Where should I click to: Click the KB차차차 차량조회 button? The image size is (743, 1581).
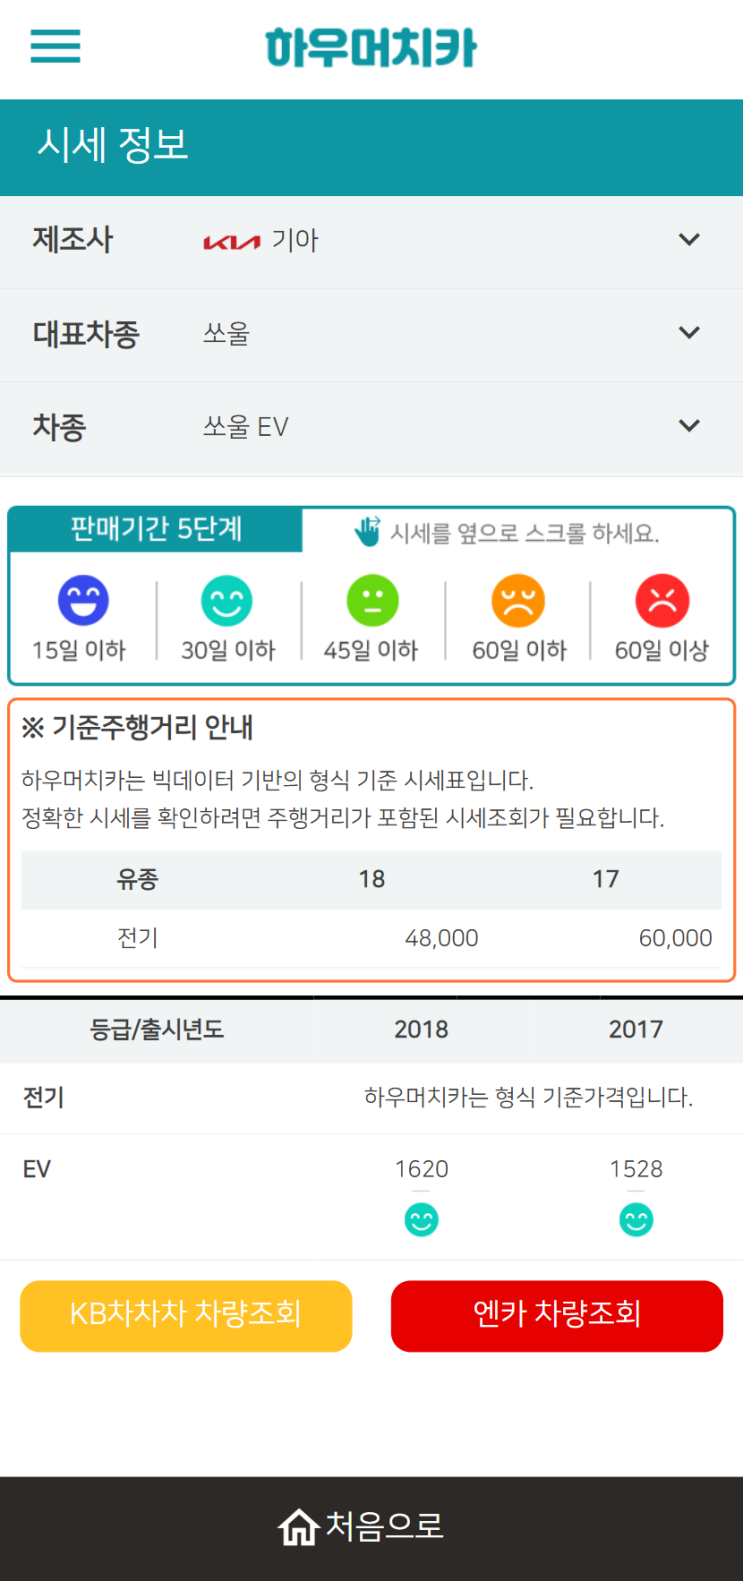tap(186, 1315)
